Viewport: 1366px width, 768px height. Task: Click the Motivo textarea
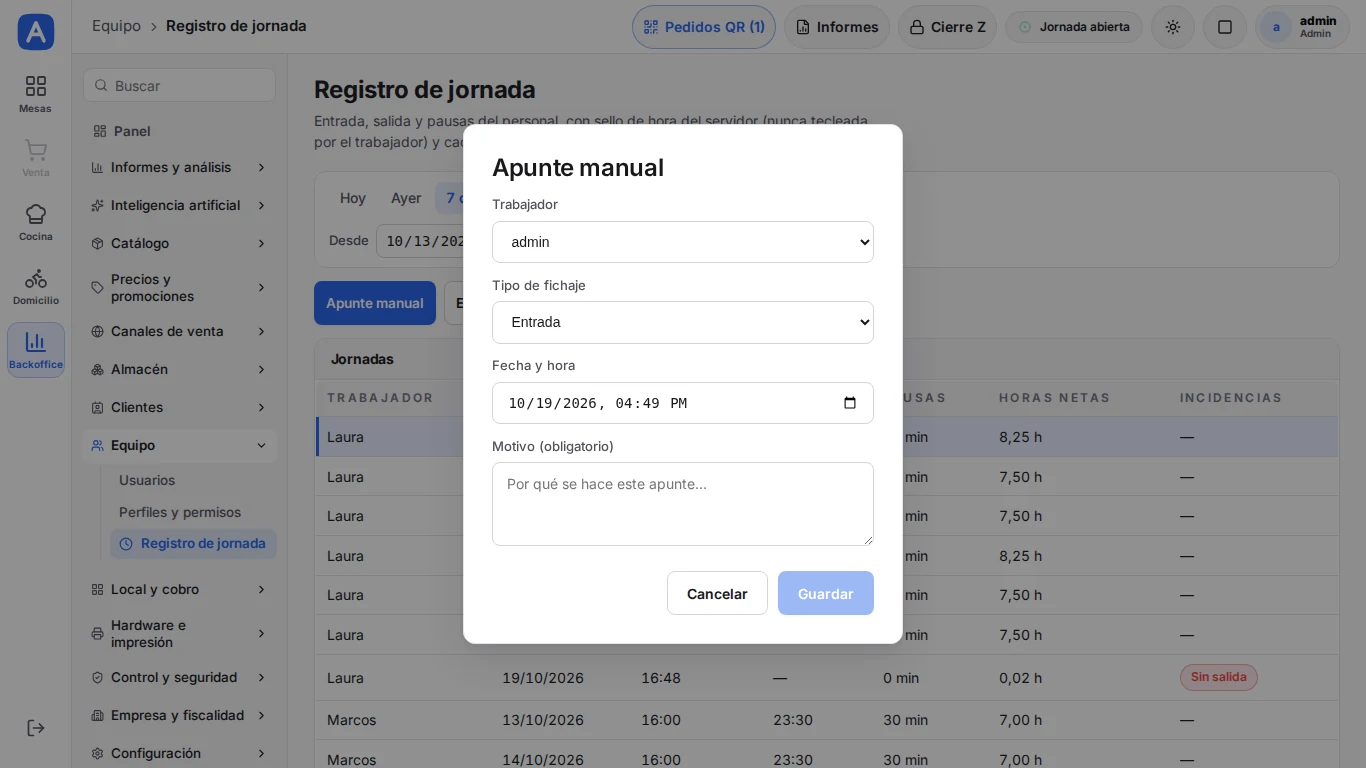(x=683, y=504)
